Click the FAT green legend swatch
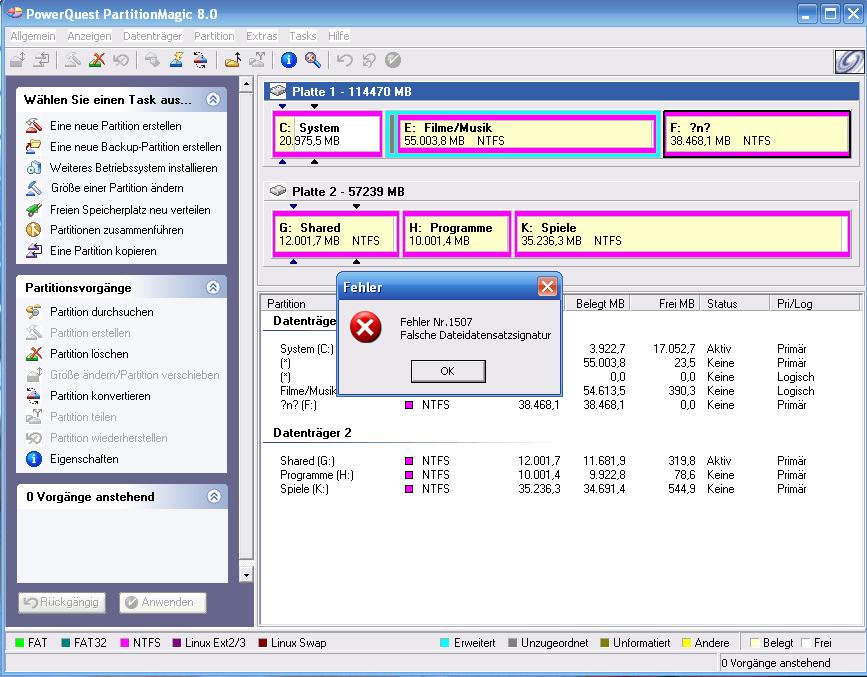The width and height of the screenshot is (867, 677). click(x=20, y=643)
